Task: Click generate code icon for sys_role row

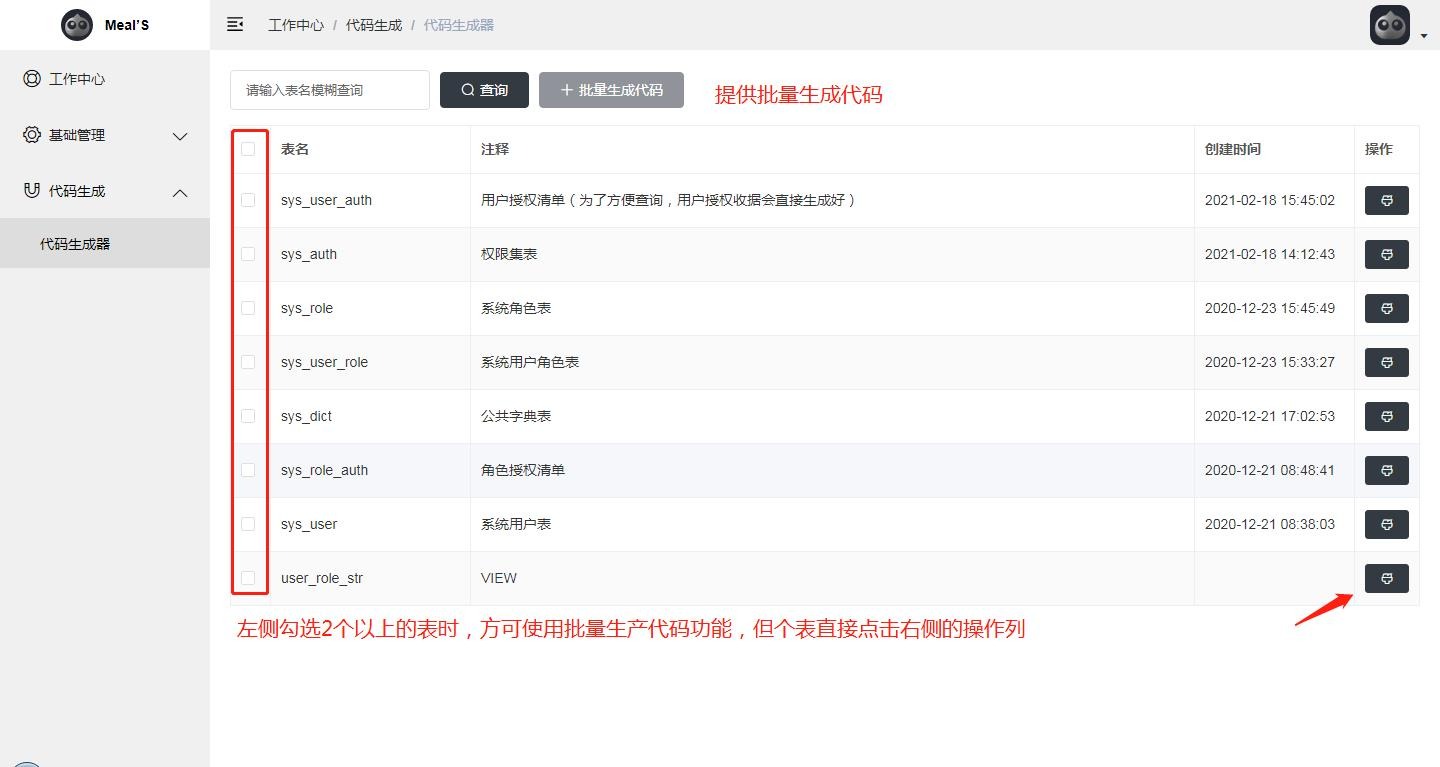Action: [1386, 308]
